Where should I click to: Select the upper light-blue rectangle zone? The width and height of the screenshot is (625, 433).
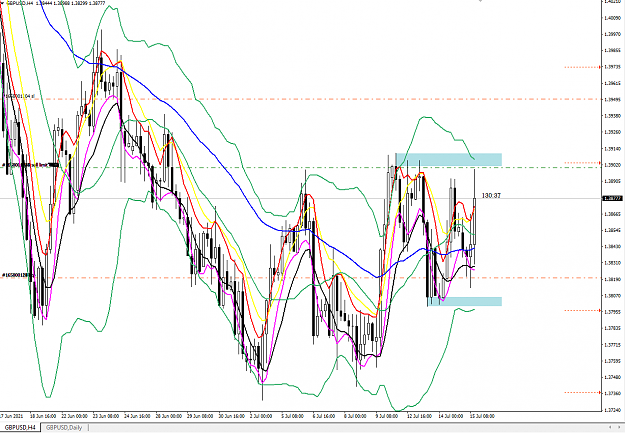point(448,159)
